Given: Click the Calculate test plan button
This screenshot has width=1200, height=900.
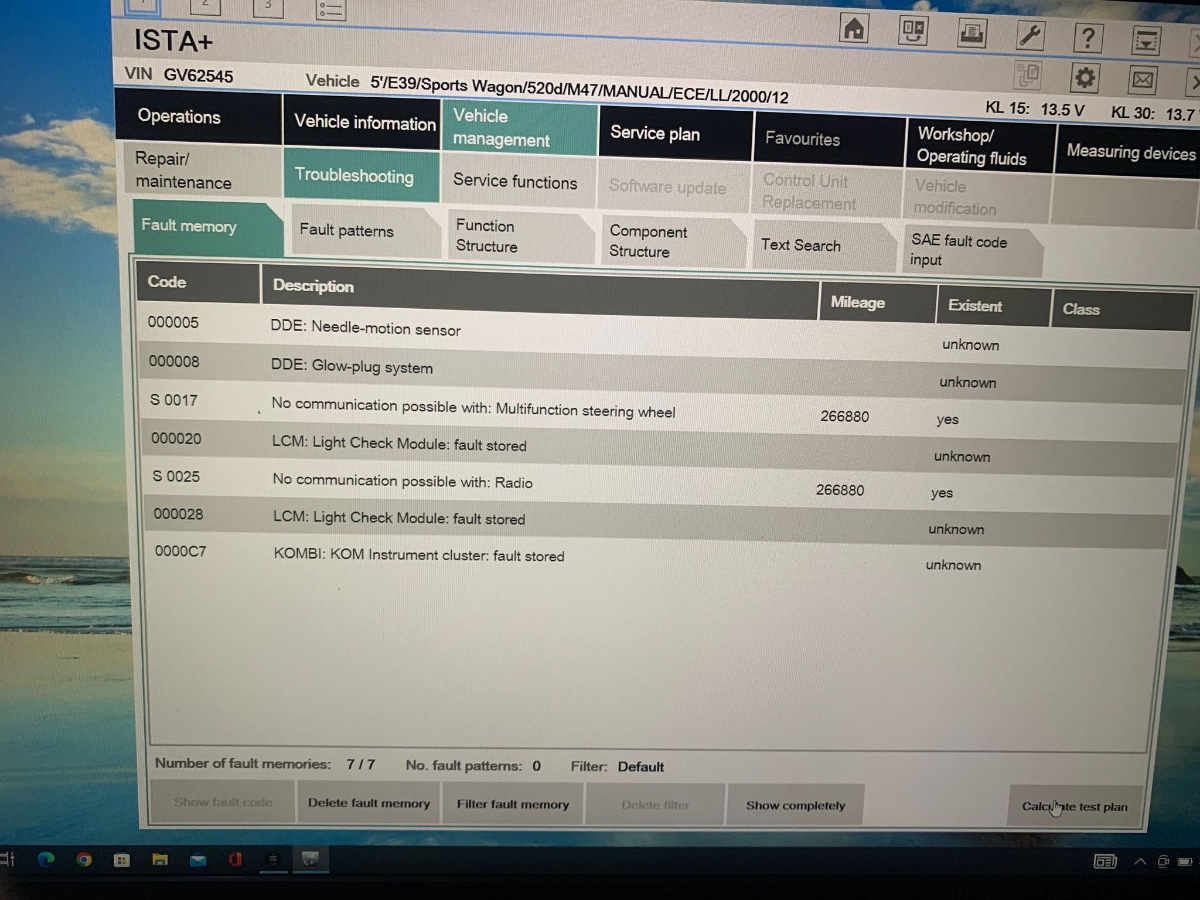Looking at the screenshot, I should [1074, 807].
